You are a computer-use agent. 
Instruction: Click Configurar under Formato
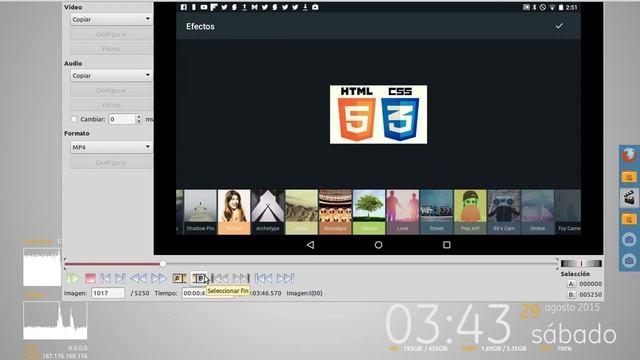(111, 162)
